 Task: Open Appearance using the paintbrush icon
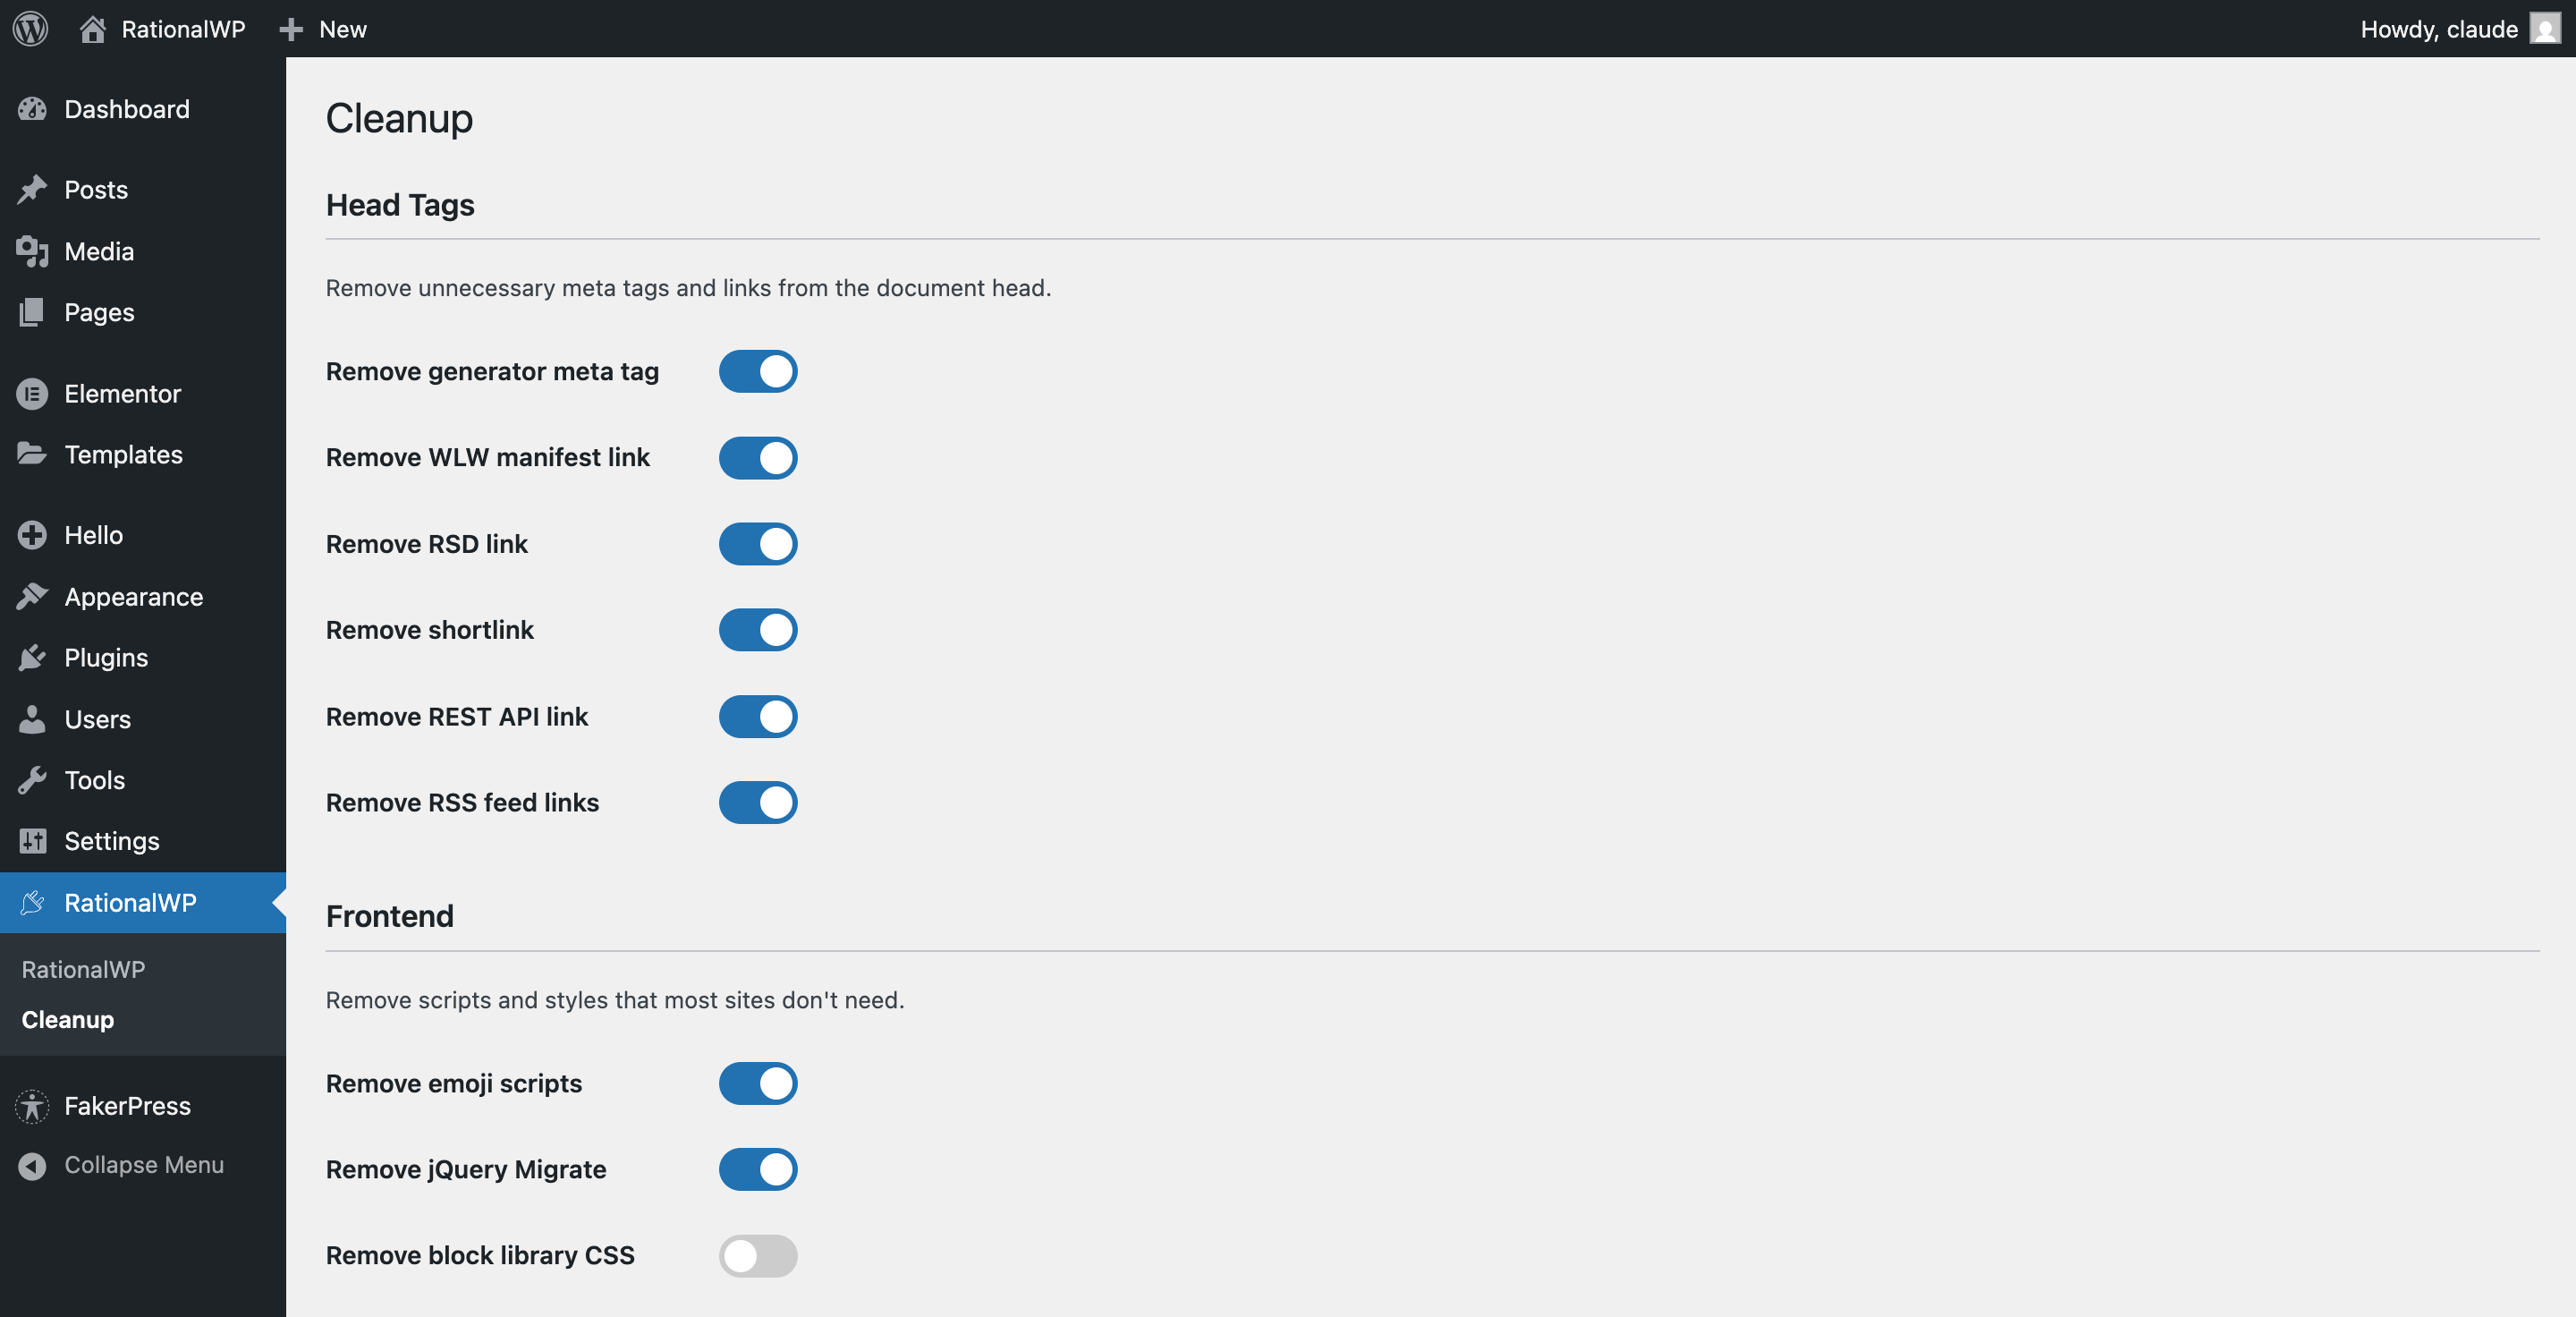(31, 596)
